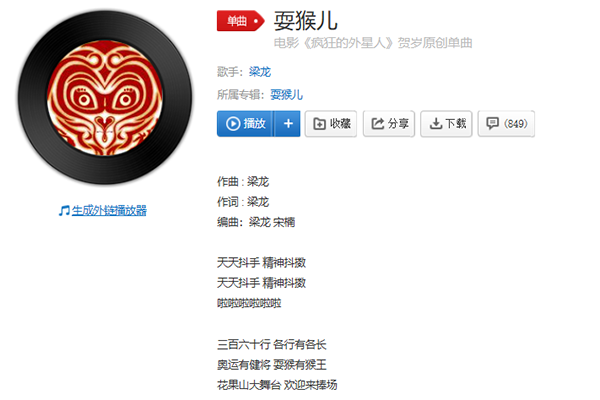The width and height of the screenshot is (600, 400).
Task: Open the comments bubble showing (849)
Action: pyautogui.click(x=506, y=124)
